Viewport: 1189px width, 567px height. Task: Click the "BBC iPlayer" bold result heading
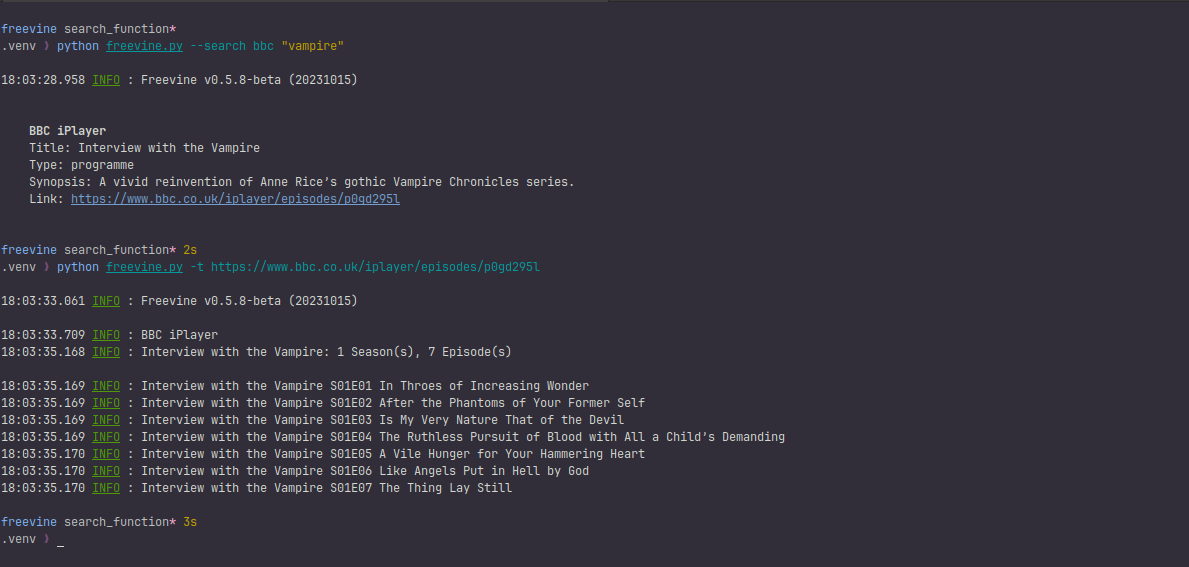(x=67, y=131)
